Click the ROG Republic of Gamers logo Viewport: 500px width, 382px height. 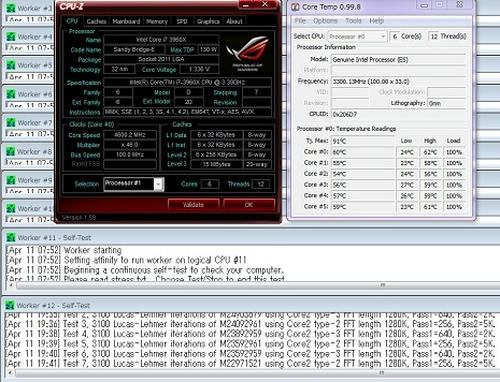247,53
